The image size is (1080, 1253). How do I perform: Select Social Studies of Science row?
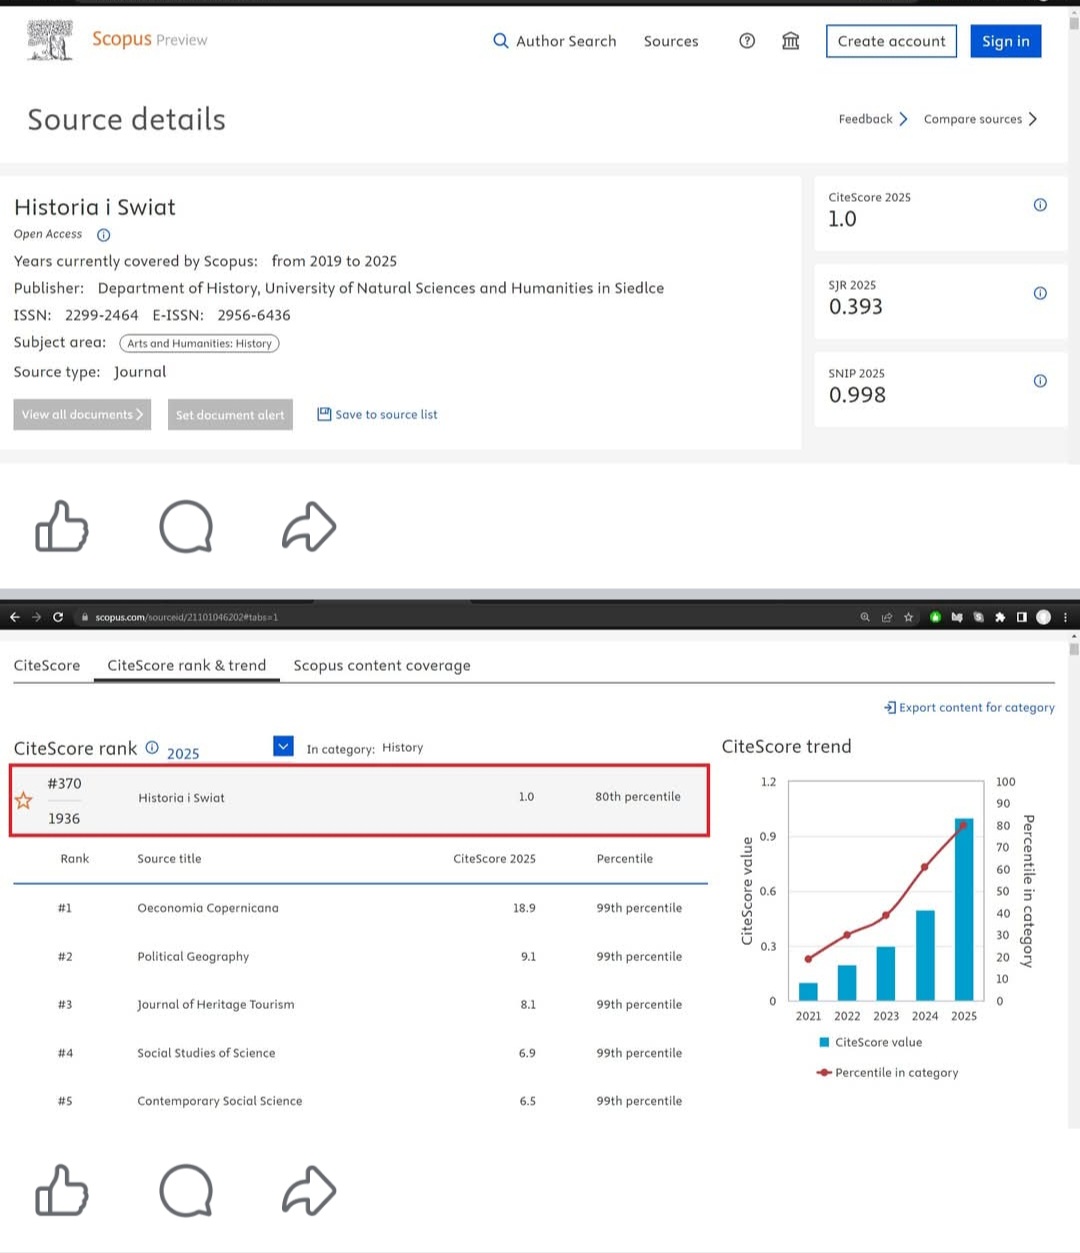pos(360,1053)
